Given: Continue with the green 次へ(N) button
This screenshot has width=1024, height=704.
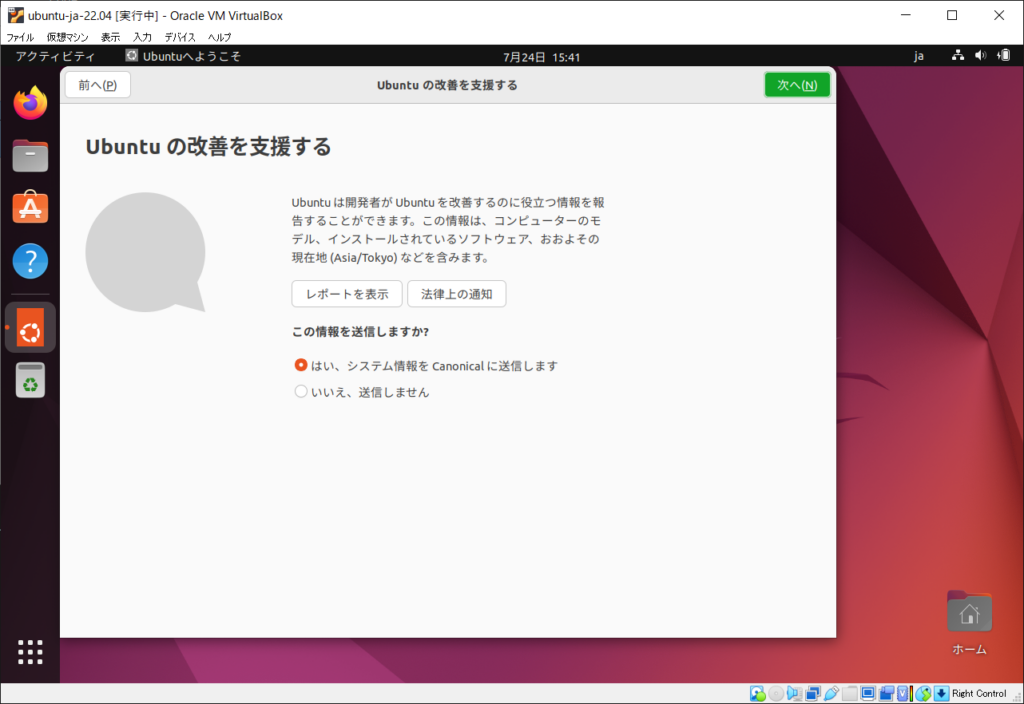Looking at the screenshot, I should pos(797,85).
